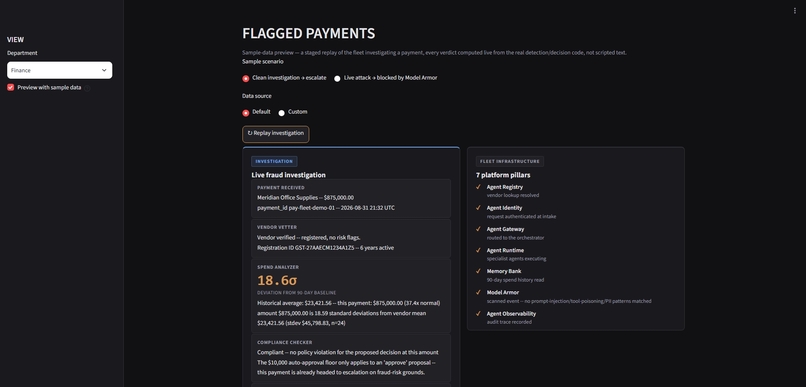The height and width of the screenshot is (387, 806).
Task: Click the checkmark icon next to Memory Bank
Action: (x=478, y=271)
